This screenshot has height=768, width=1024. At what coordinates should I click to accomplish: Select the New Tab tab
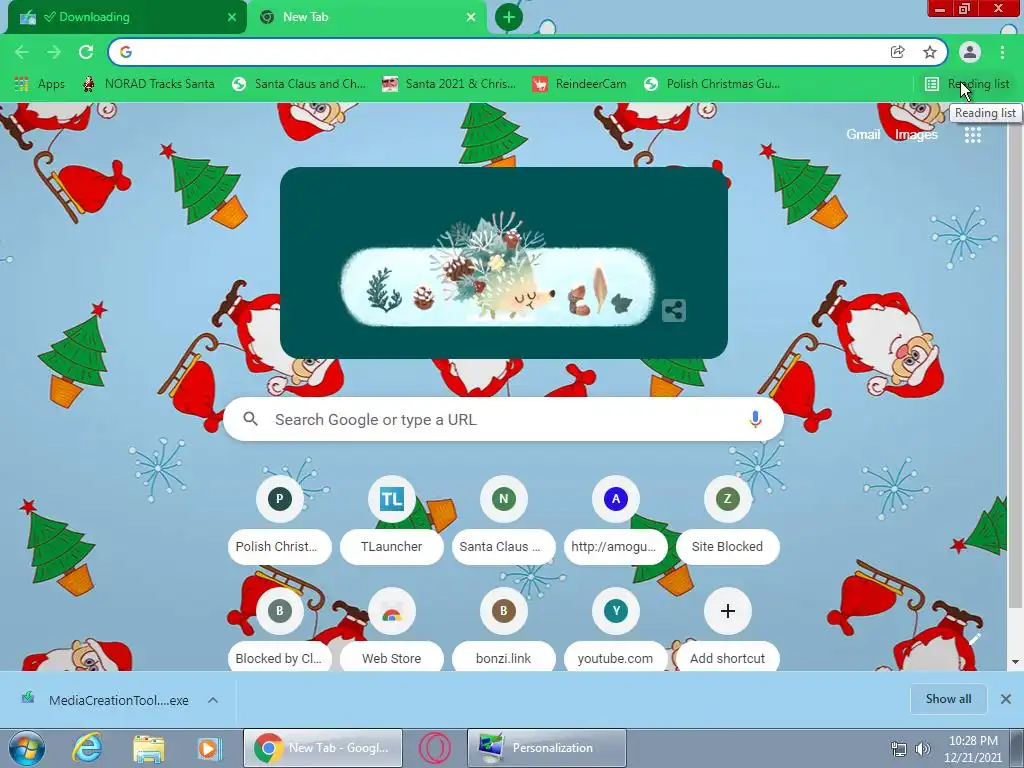(368, 17)
